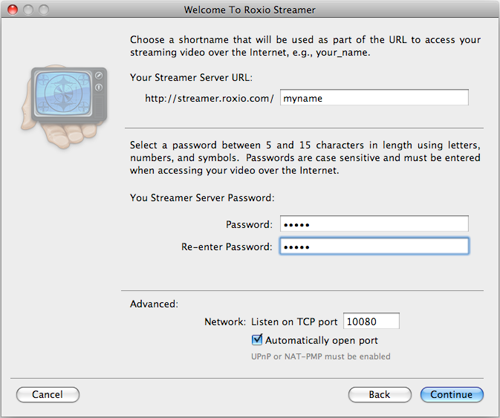
Task: Click the Welcome To Roxio Streamer title bar
Action: [x=250, y=10]
